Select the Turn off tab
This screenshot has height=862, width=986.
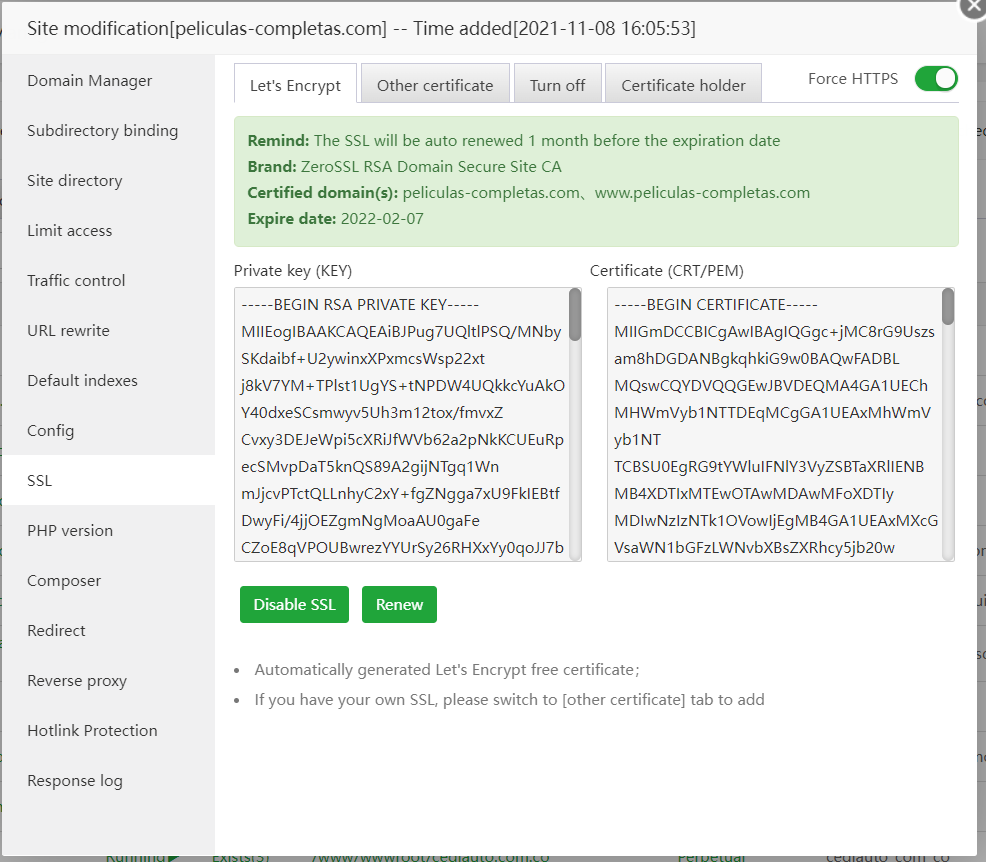tap(557, 85)
